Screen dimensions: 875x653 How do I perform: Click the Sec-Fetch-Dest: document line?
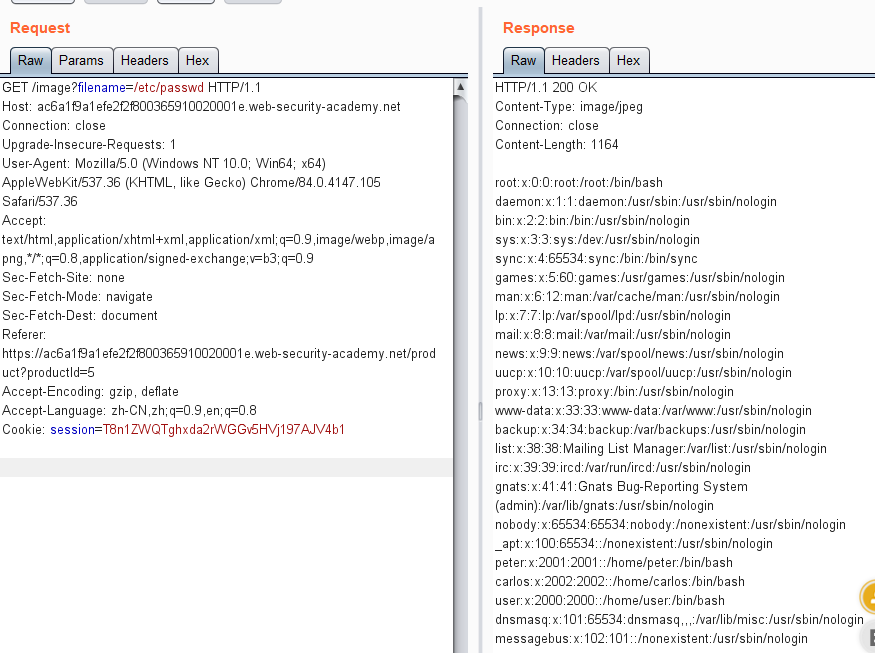click(x=80, y=315)
